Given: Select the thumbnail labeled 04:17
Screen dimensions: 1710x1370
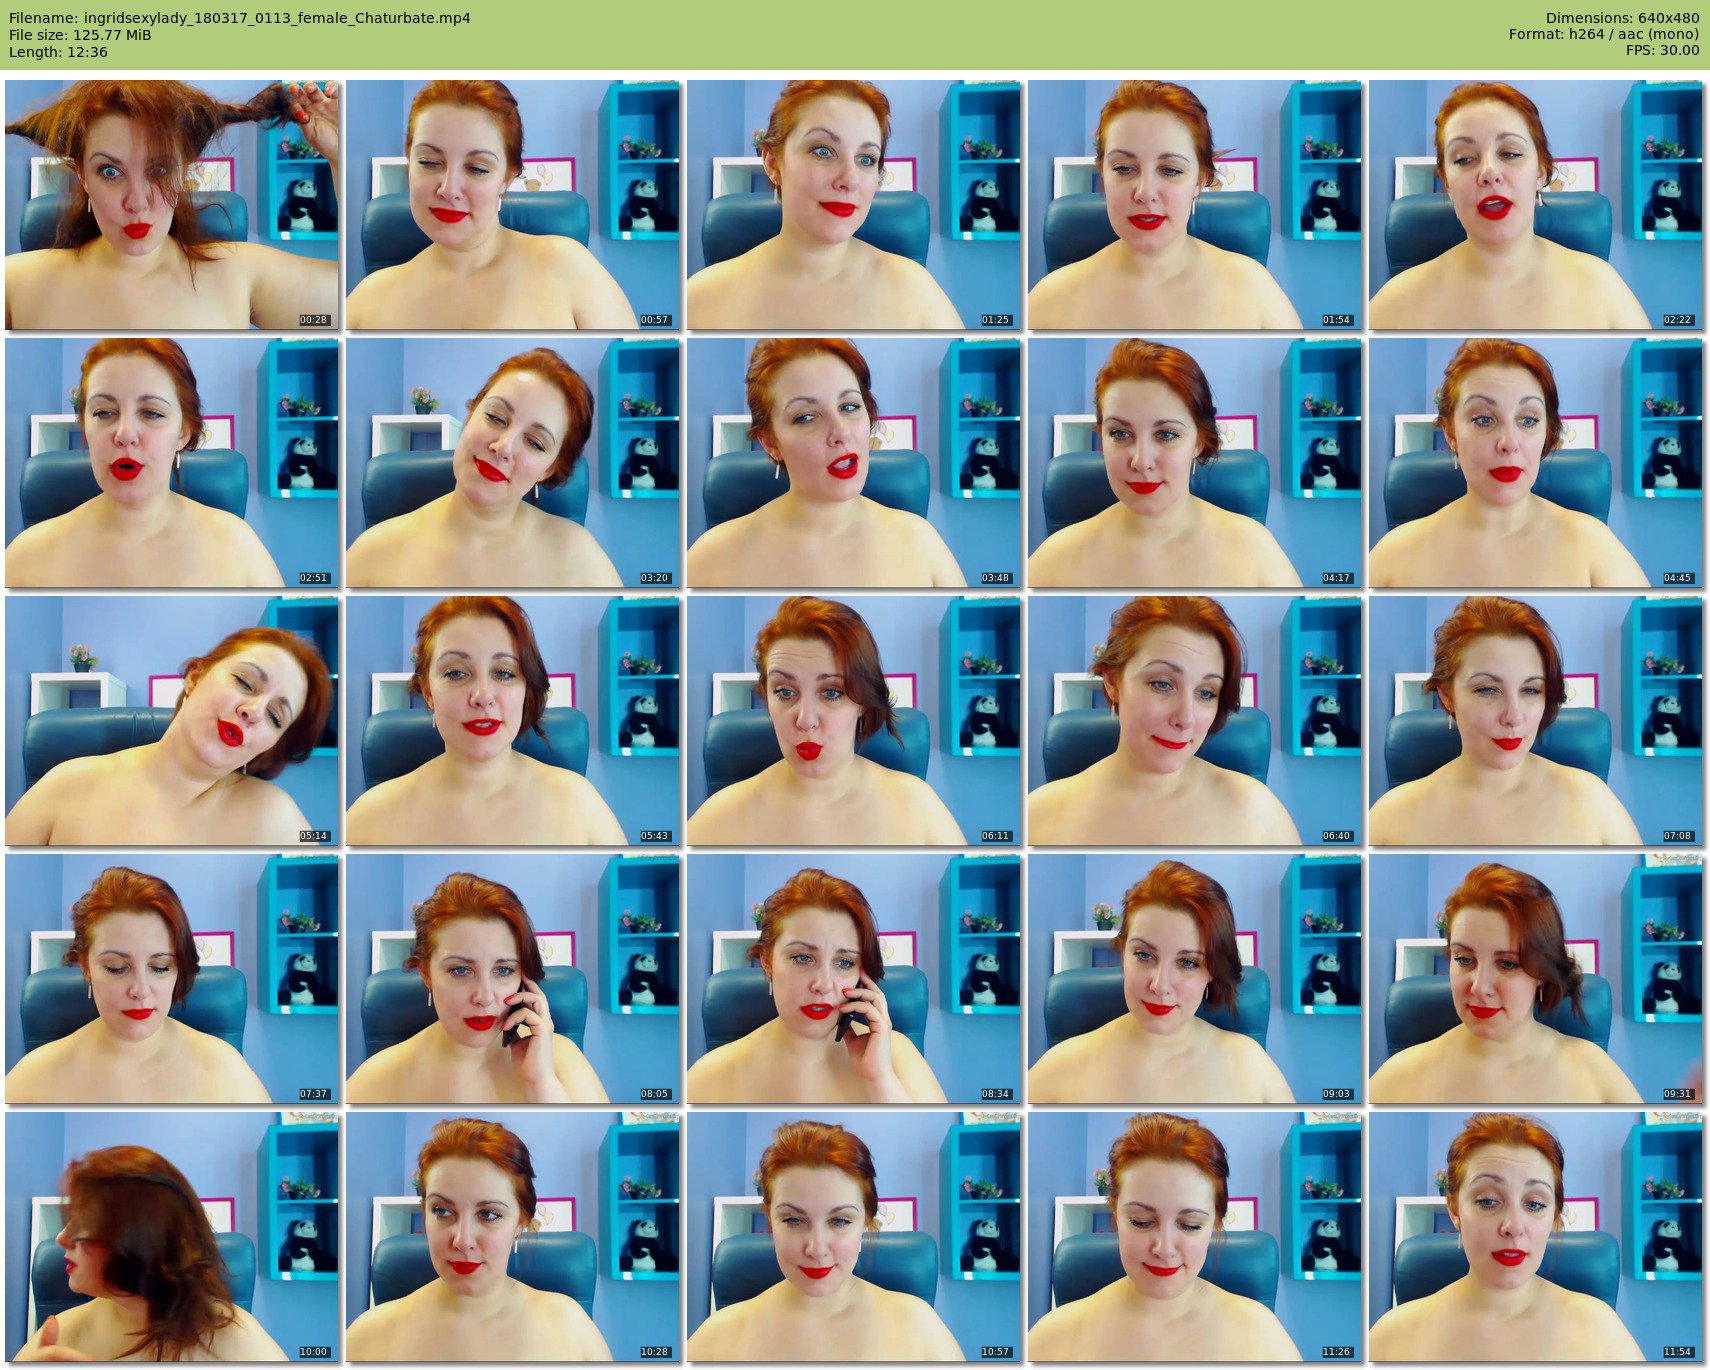Looking at the screenshot, I should click(x=1195, y=463).
